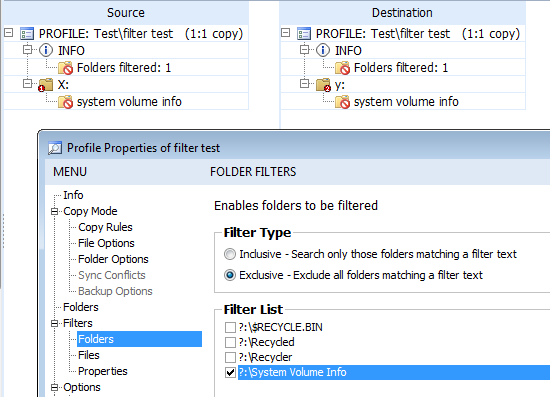The width and height of the screenshot is (550, 397).
Task: Select the 'X:' drive label
Action: pyautogui.click(x=63, y=85)
